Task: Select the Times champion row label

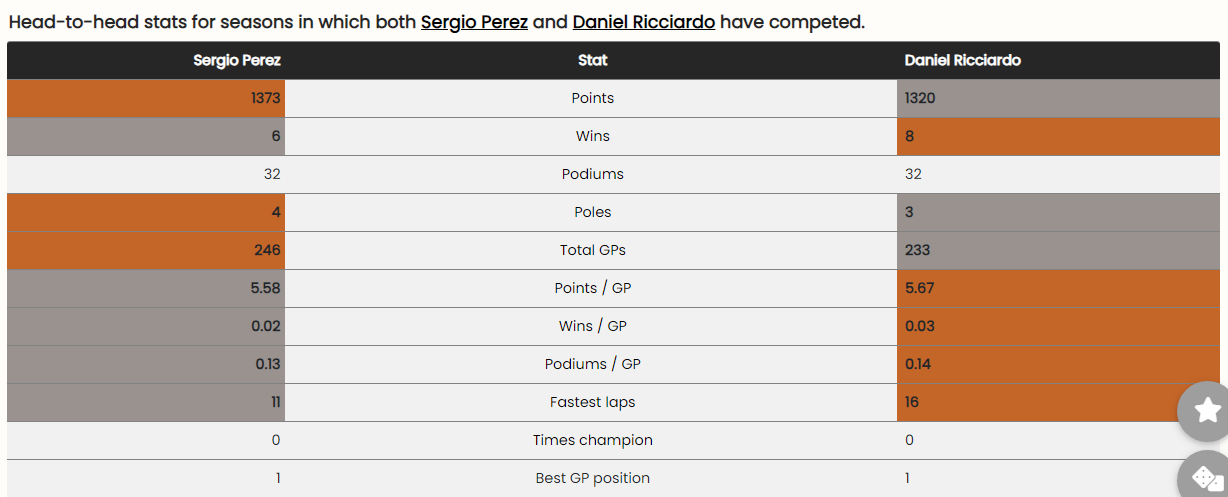Action: tap(592, 440)
